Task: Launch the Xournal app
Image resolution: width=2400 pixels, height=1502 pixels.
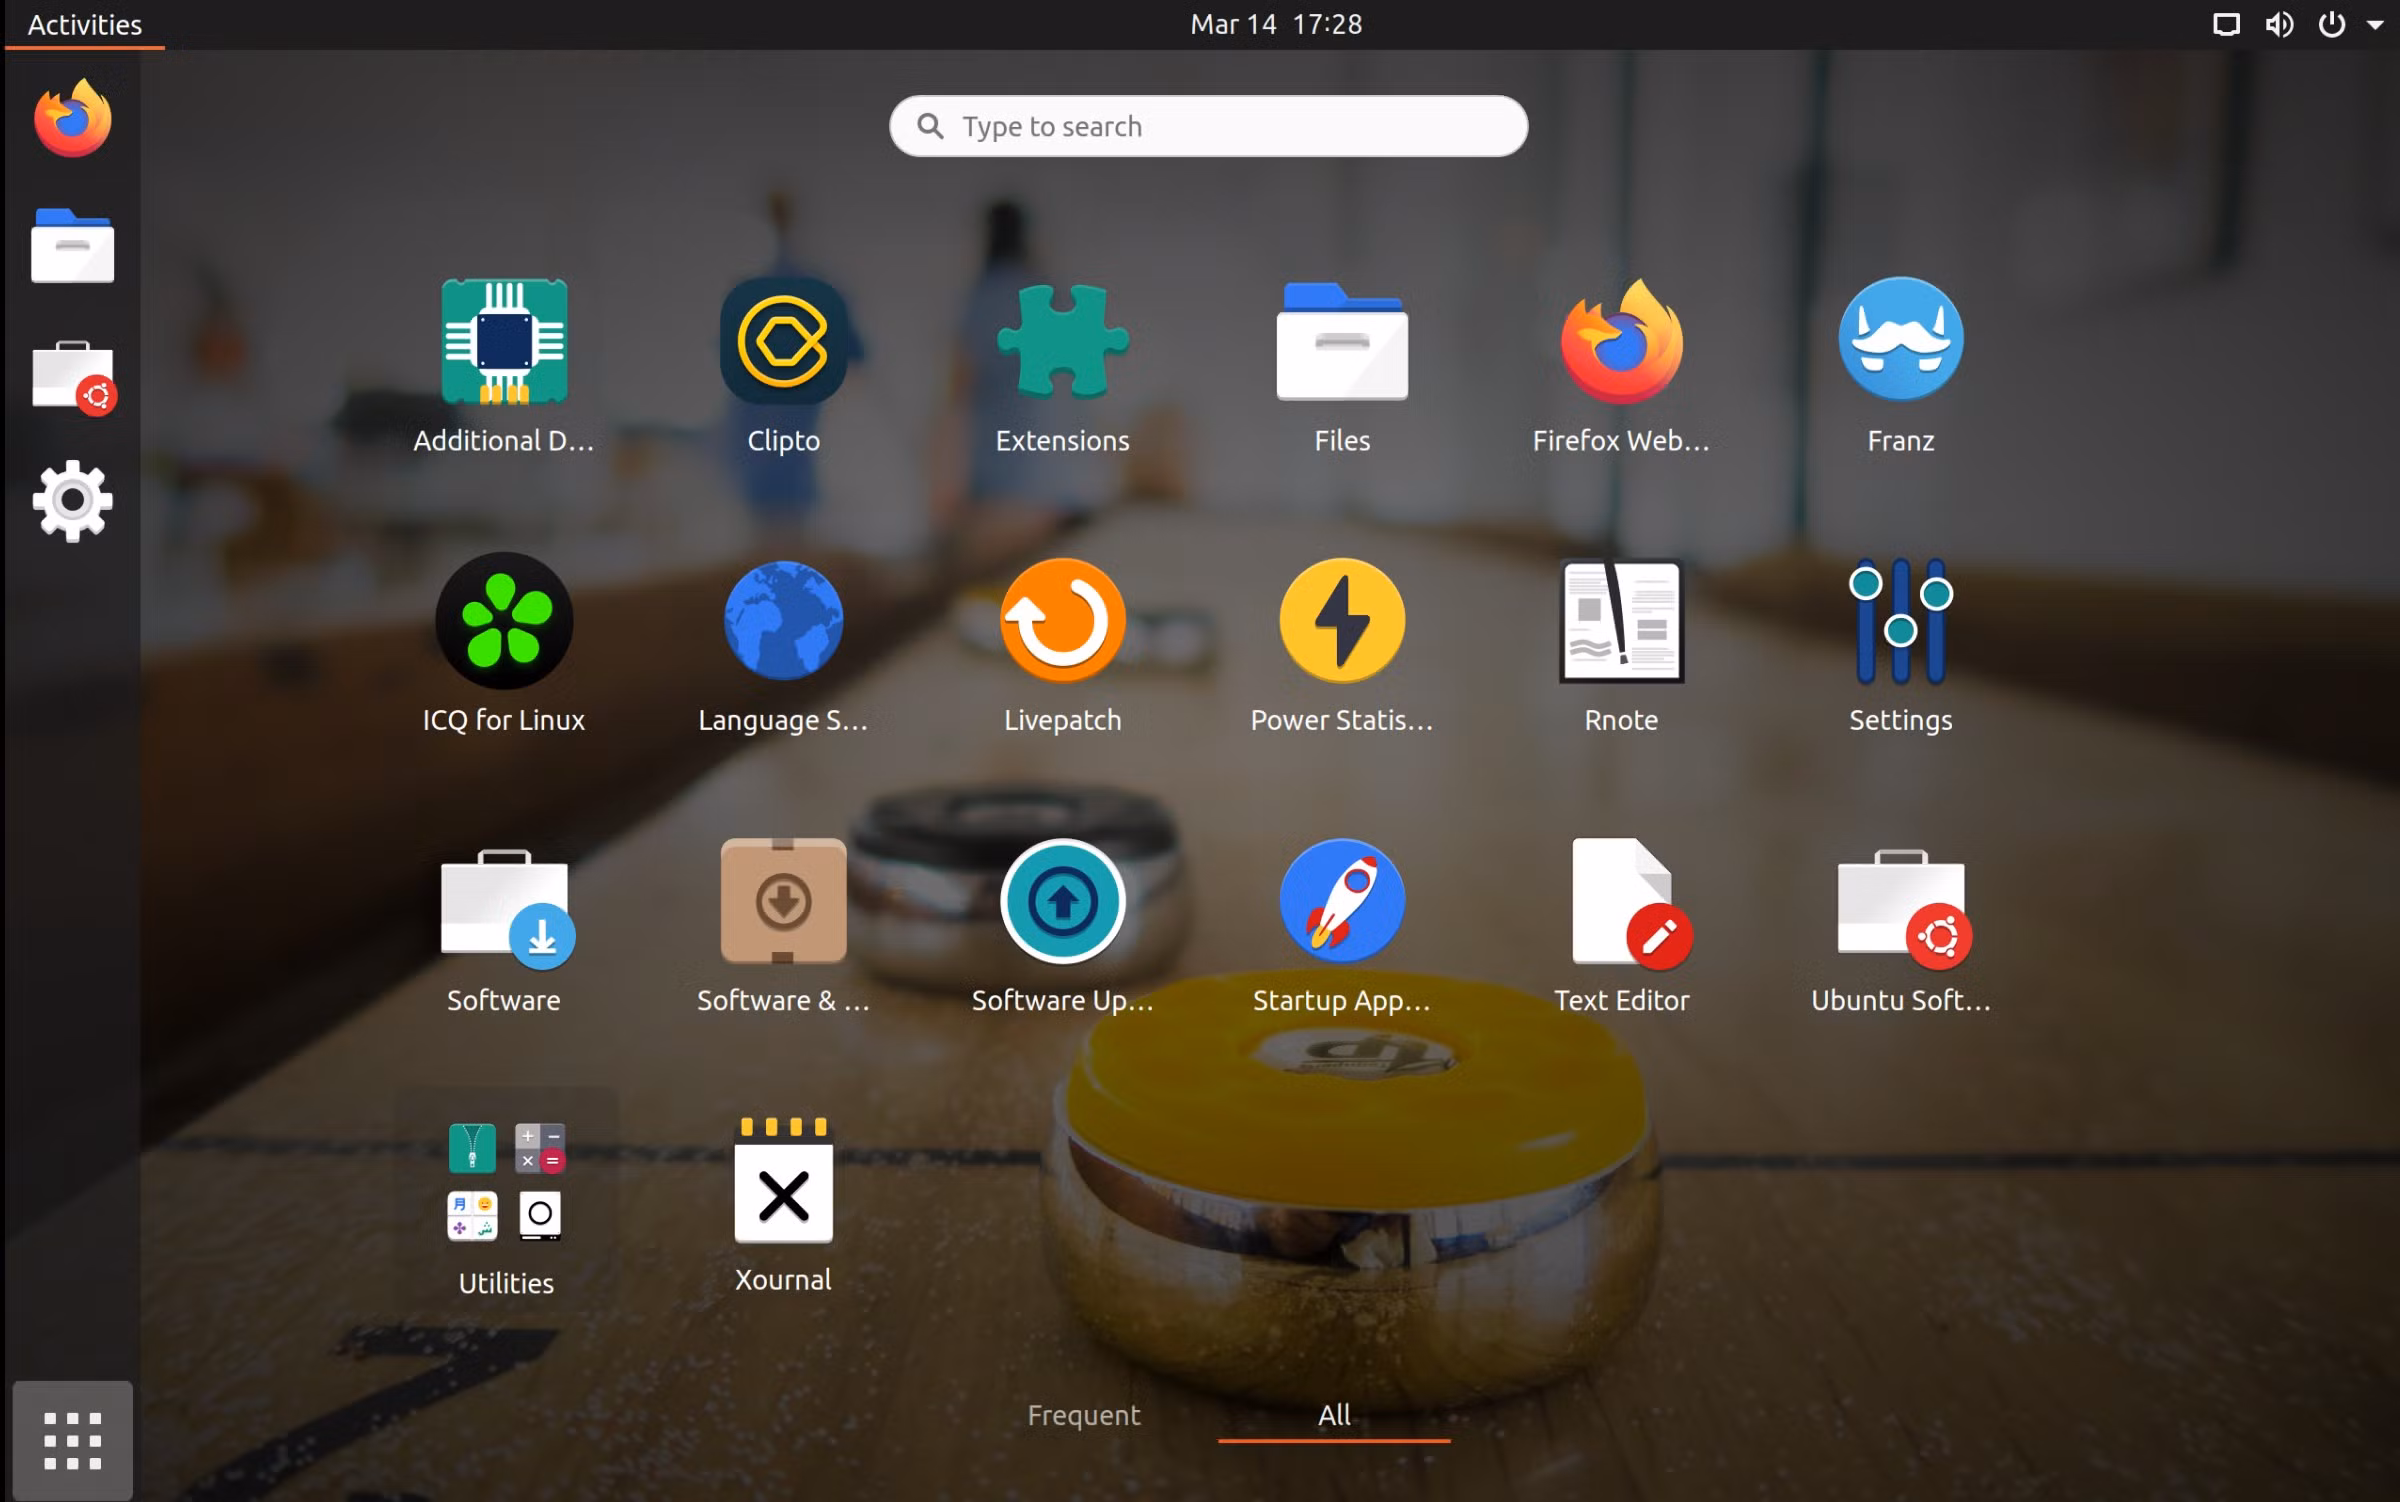Action: [x=783, y=1180]
